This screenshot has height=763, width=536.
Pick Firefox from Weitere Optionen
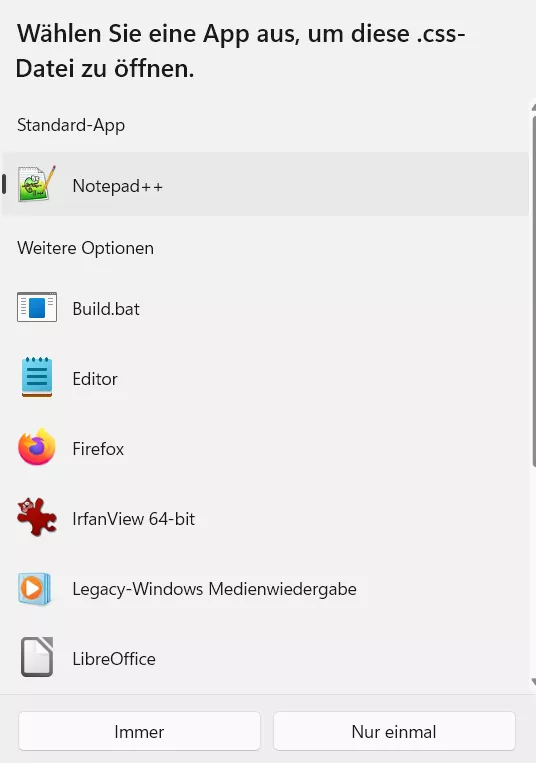coord(265,449)
